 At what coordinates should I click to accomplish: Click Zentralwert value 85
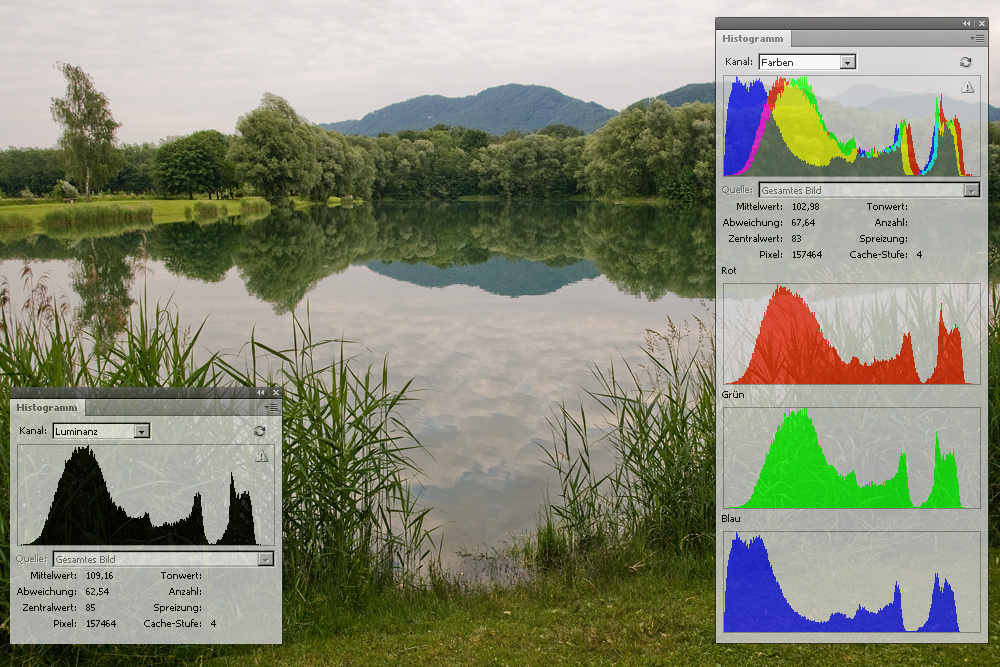point(91,608)
